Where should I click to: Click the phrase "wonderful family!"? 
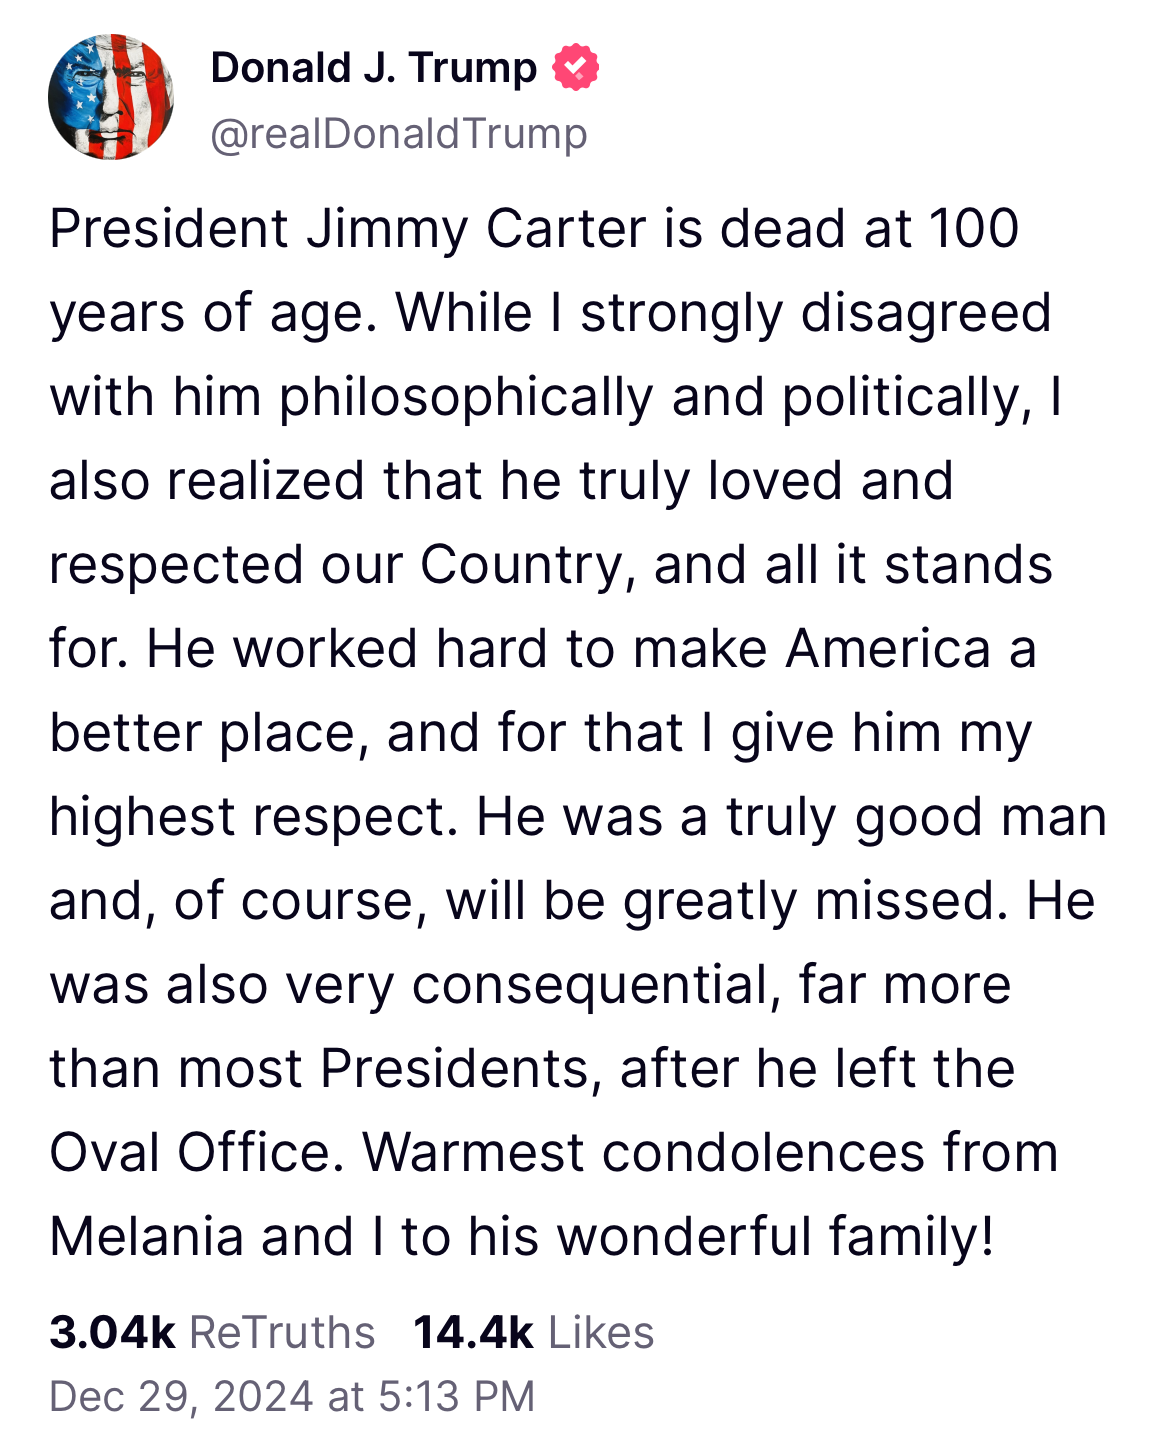775,1236
